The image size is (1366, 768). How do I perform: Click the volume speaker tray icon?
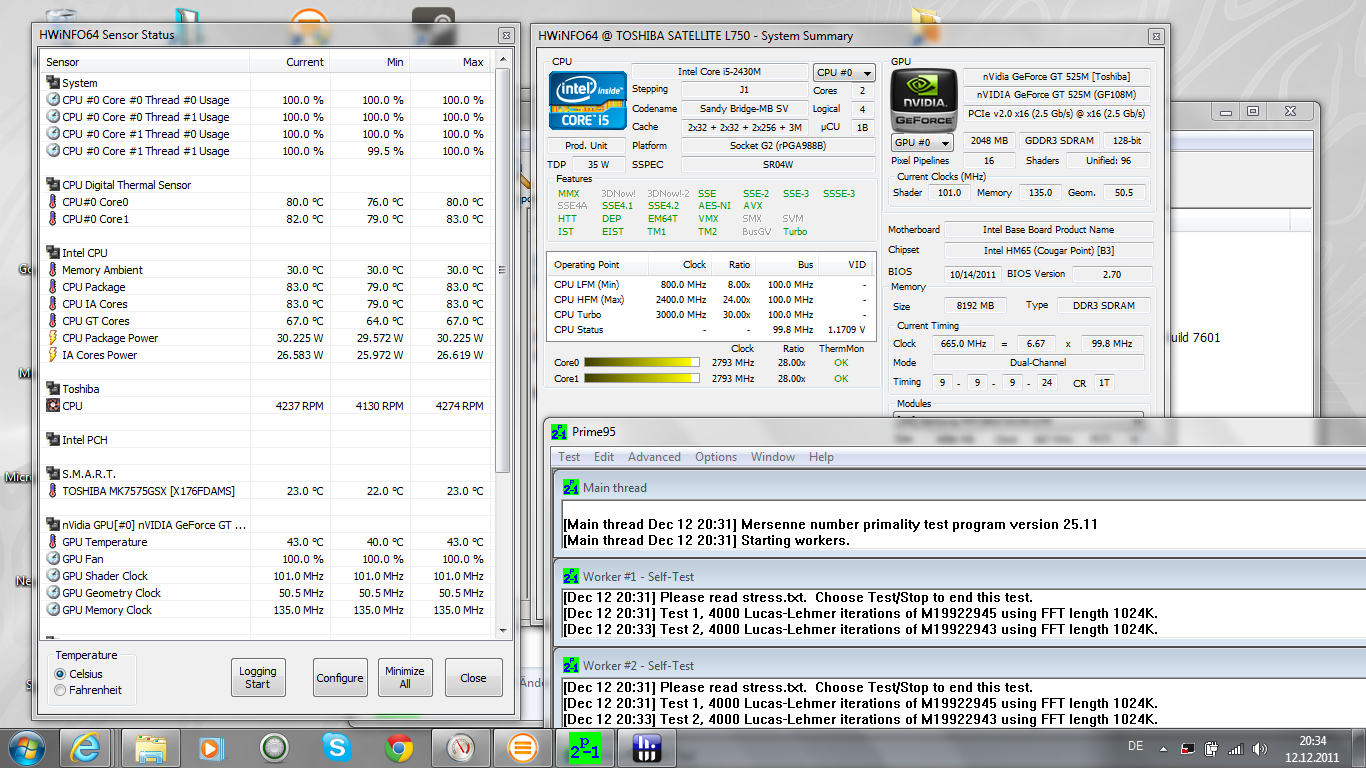click(1260, 748)
